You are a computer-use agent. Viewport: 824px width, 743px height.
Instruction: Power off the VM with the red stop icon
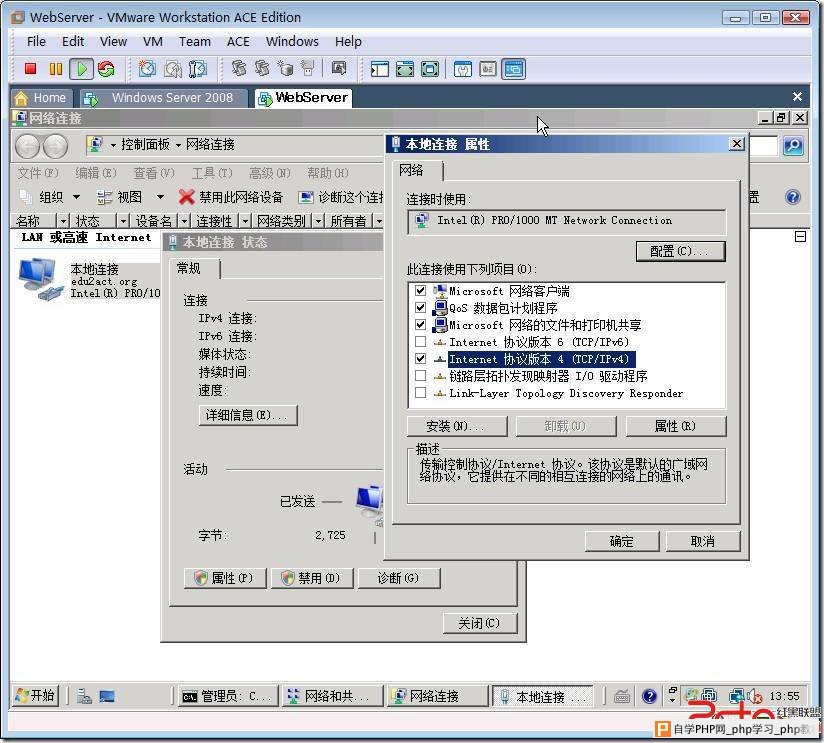[30, 69]
